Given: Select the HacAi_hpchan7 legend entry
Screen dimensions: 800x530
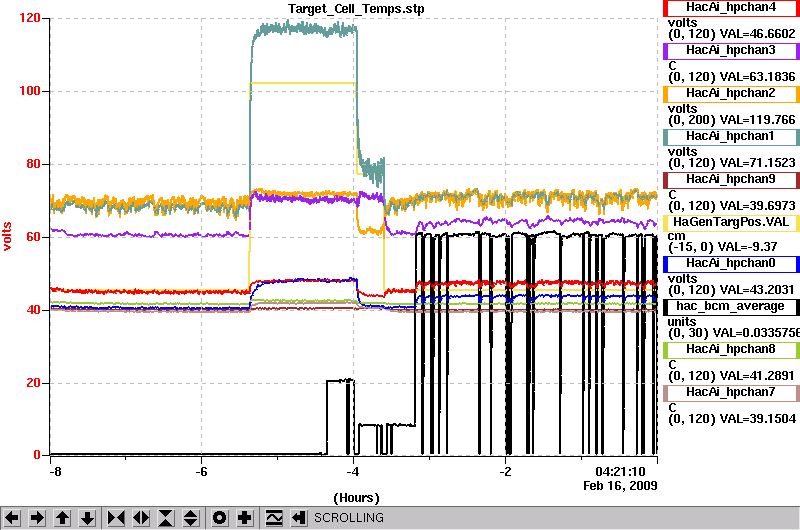Looking at the screenshot, I should click(x=731, y=392).
